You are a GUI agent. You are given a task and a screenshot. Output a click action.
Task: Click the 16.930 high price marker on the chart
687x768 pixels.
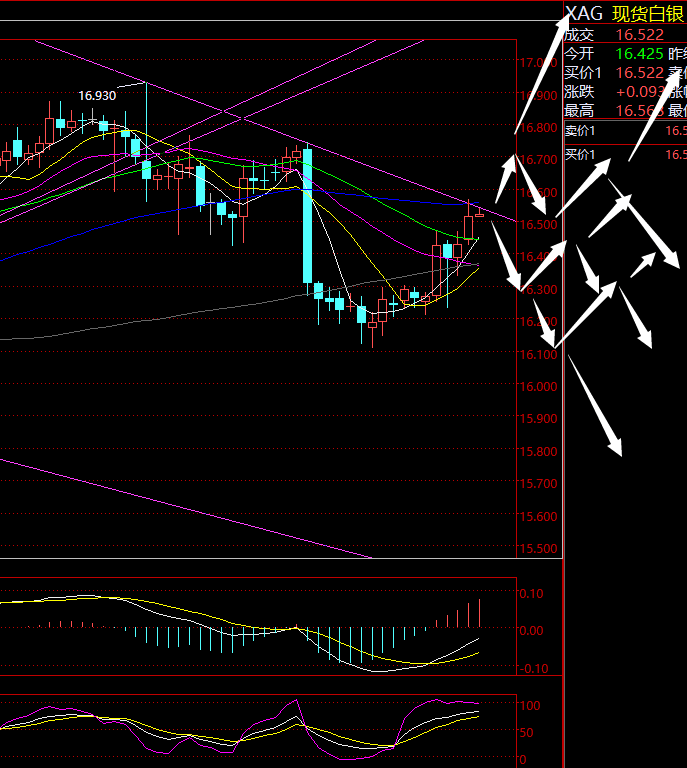97,96
